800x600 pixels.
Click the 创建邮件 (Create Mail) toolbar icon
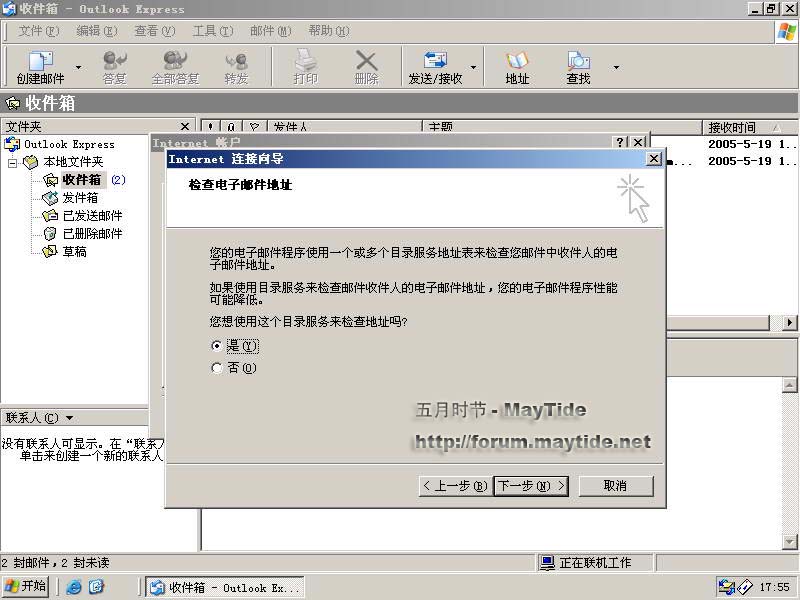tap(40, 61)
